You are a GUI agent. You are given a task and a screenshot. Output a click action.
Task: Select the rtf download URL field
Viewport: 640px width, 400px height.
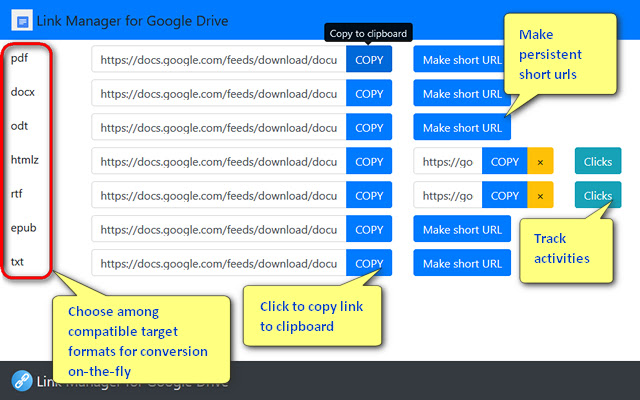pyautogui.click(x=219, y=195)
